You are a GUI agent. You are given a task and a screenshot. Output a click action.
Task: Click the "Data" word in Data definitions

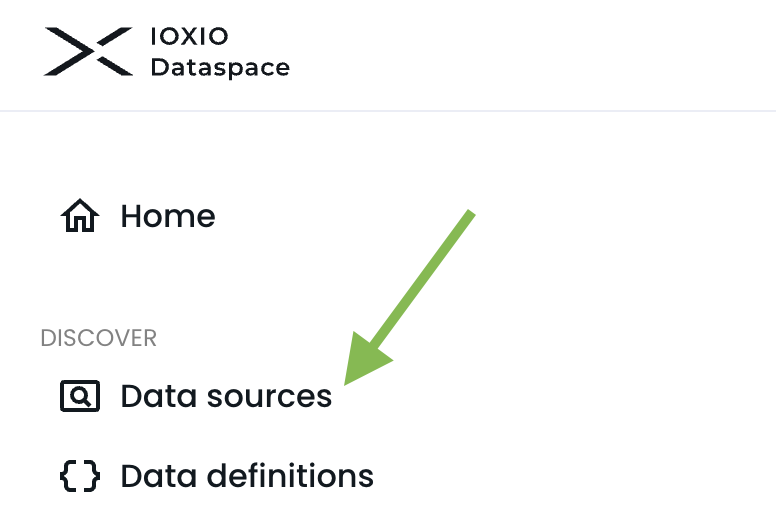point(157,476)
